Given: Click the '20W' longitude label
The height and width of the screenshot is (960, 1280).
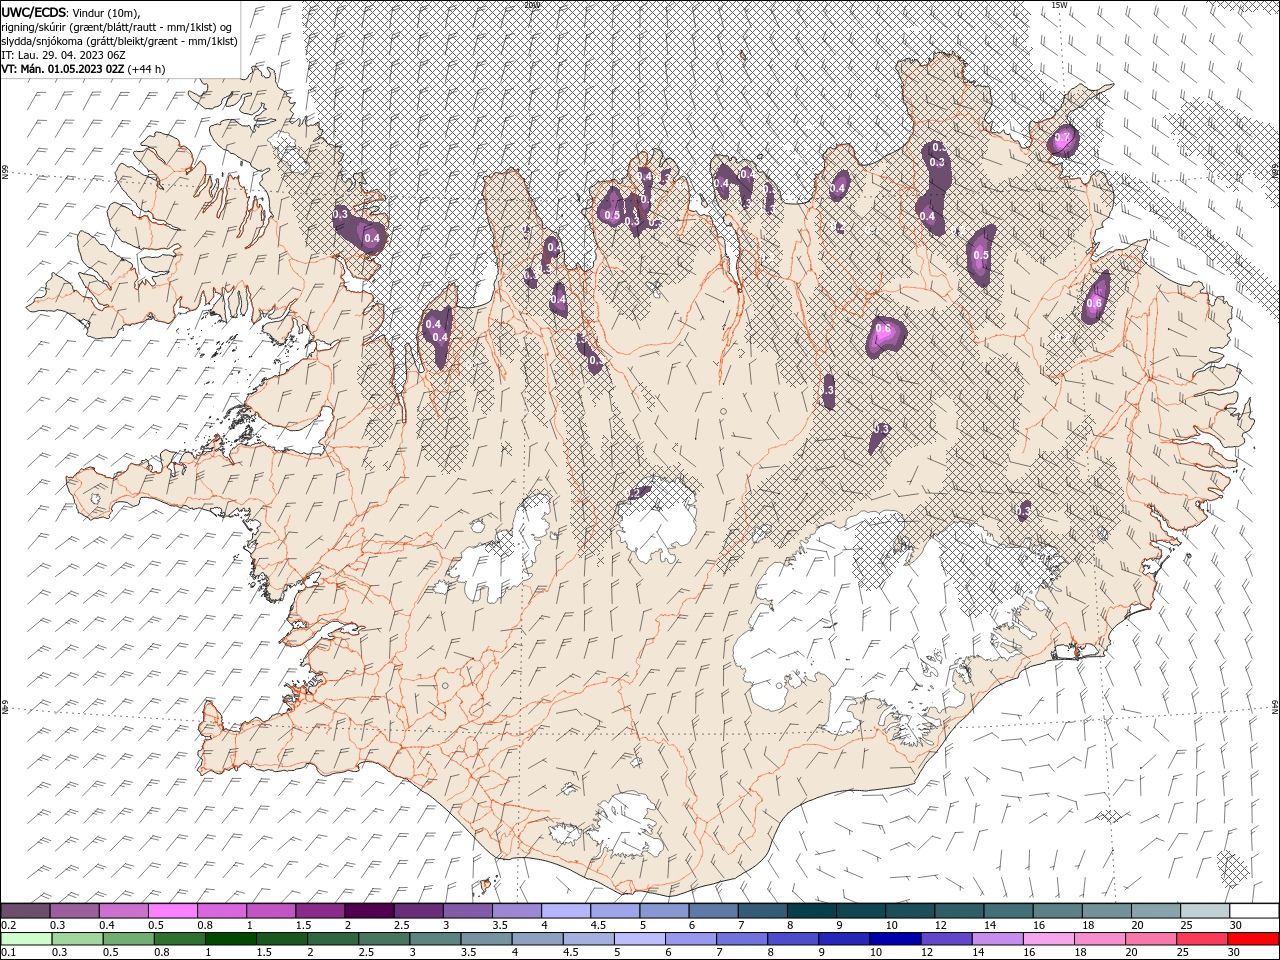Looking at the screenshot, I should [x=531, y=5].
